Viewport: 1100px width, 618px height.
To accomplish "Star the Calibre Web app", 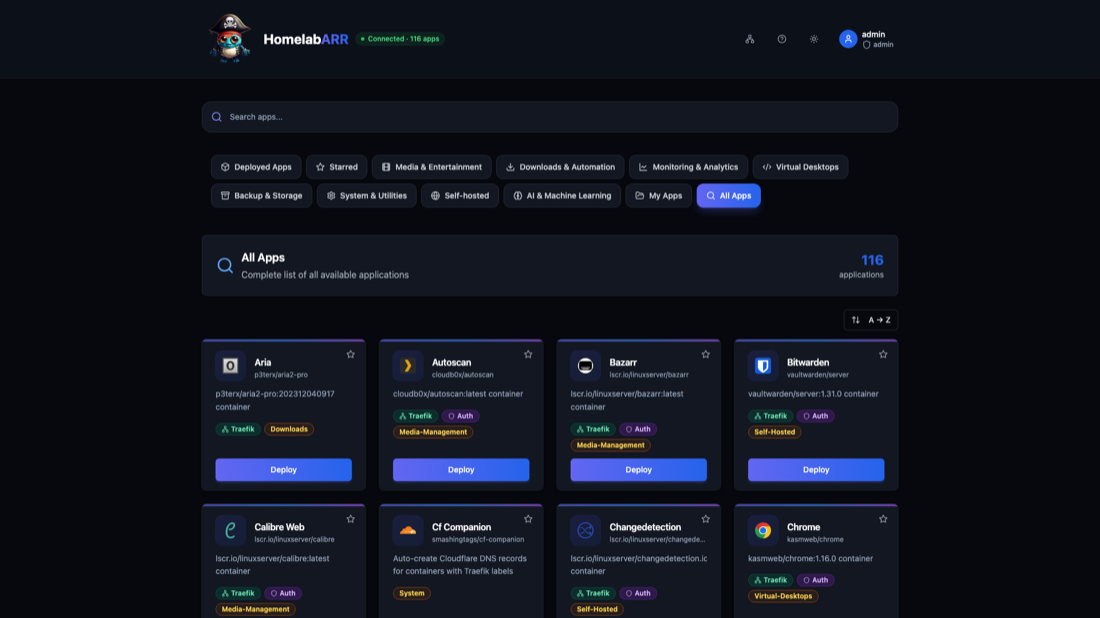I will point(351,519).
